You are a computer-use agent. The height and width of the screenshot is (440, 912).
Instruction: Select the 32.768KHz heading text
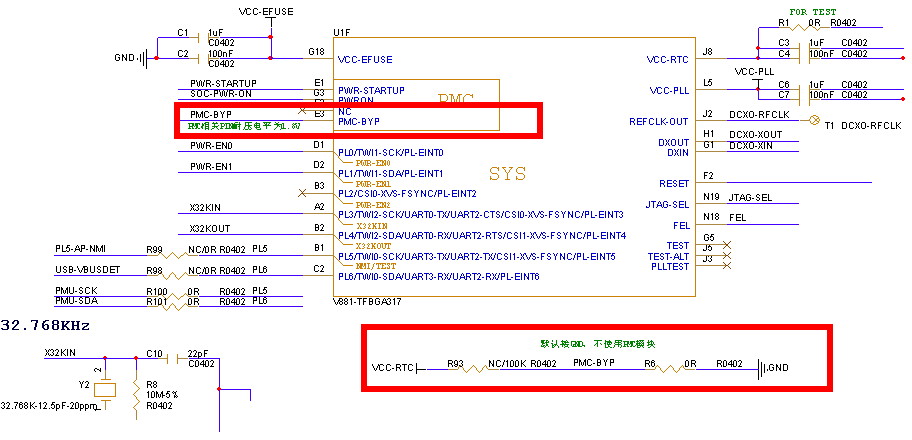(x=46, y=326)
